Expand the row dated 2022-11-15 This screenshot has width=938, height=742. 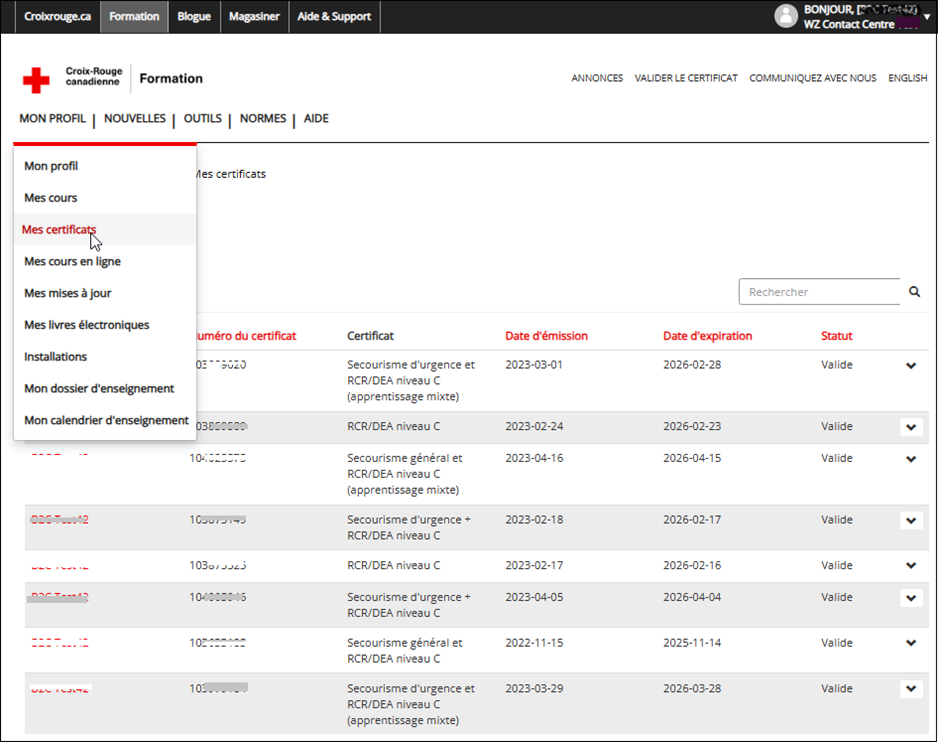coord(911,643)
